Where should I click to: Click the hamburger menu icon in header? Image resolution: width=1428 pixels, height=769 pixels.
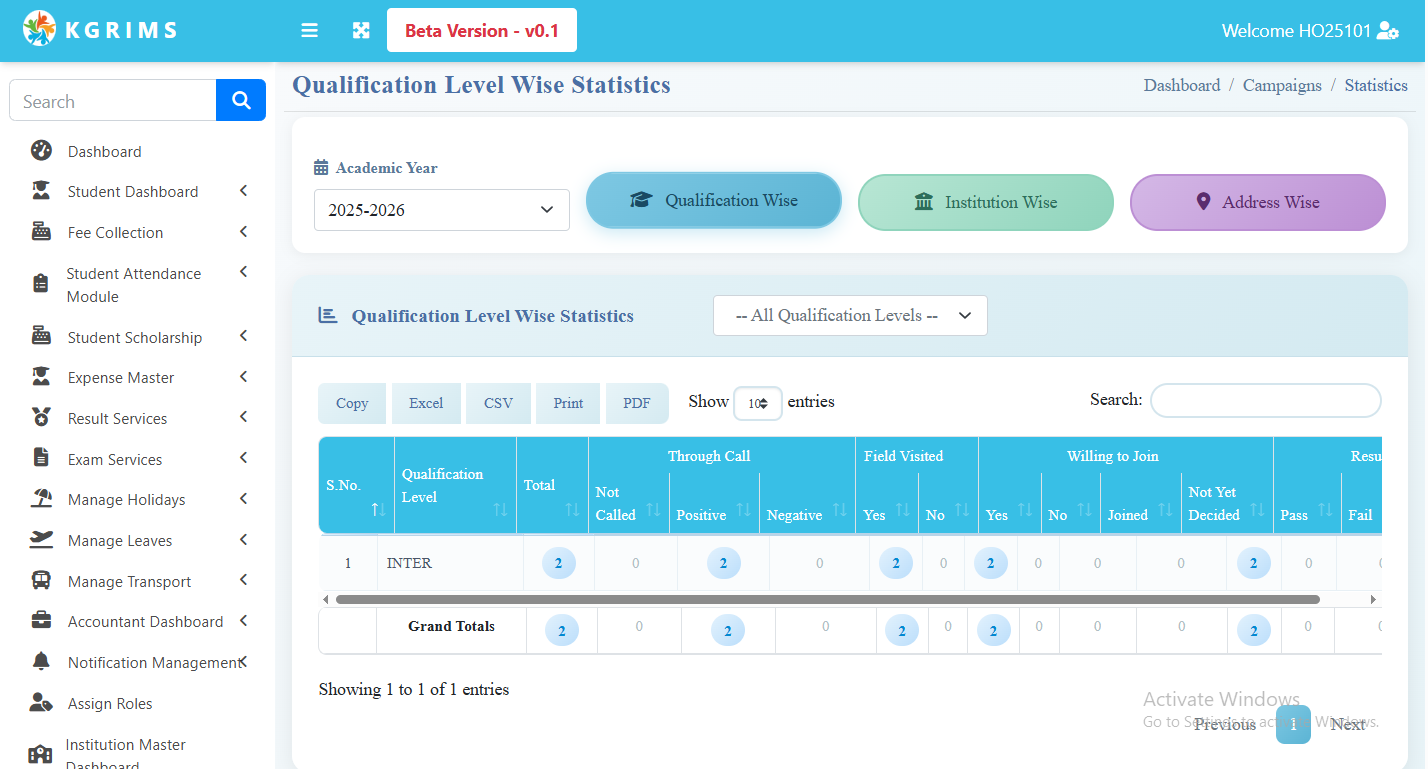coord(309,31)
